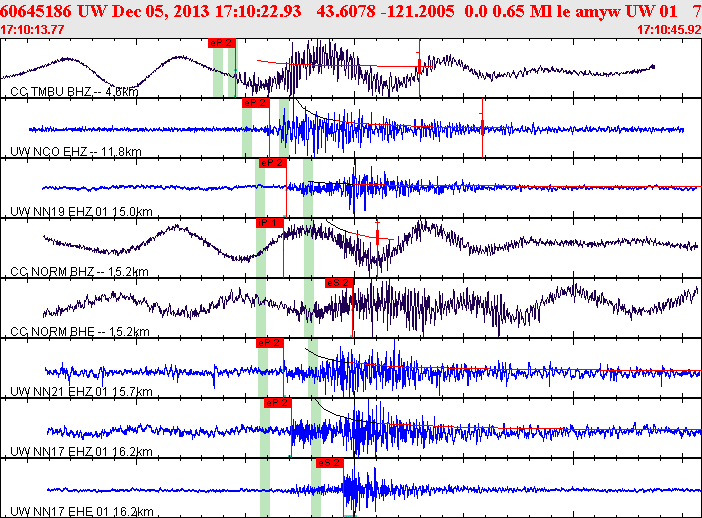Select the CC NORM BHZ 15.2km label

79,272
